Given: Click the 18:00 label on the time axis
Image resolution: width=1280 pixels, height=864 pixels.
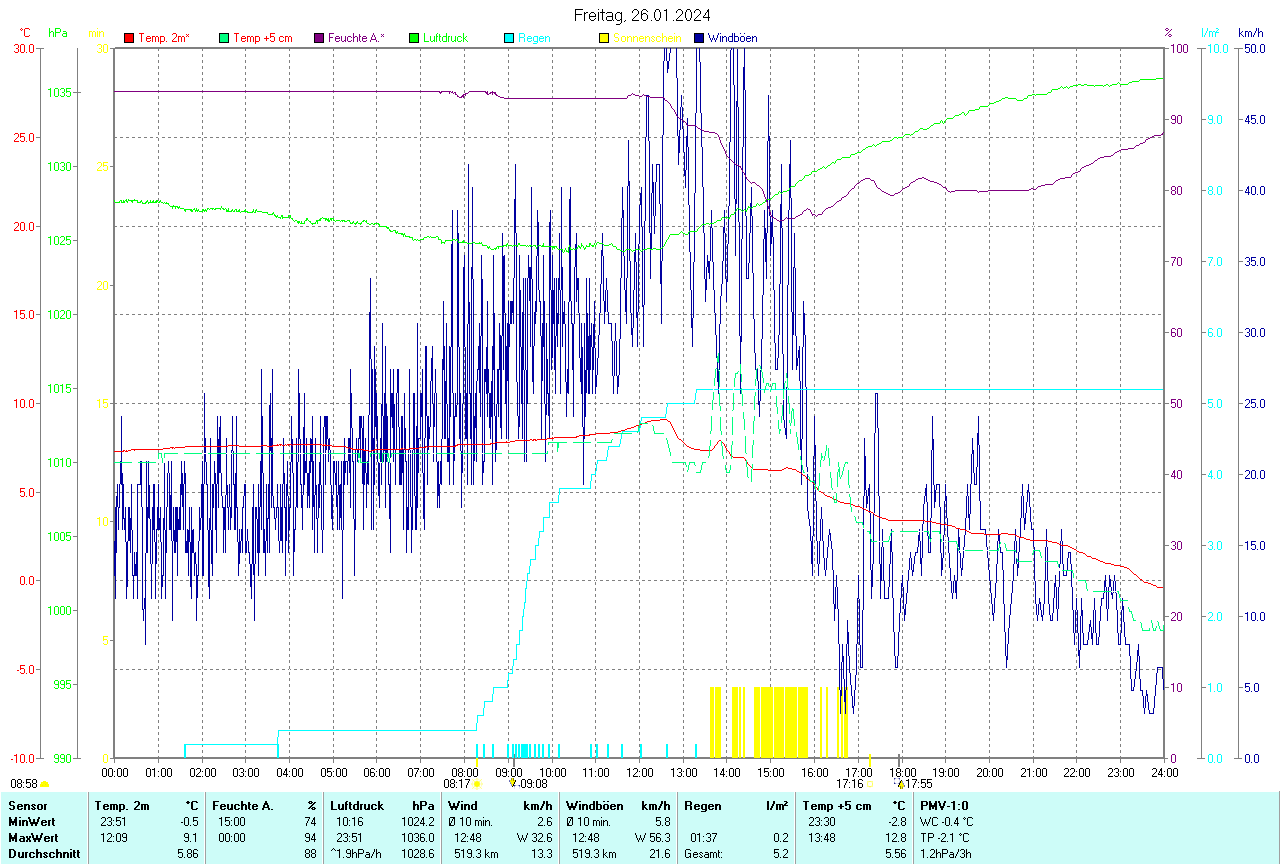Looking at the screenshot, I should (x=902, y=772).
